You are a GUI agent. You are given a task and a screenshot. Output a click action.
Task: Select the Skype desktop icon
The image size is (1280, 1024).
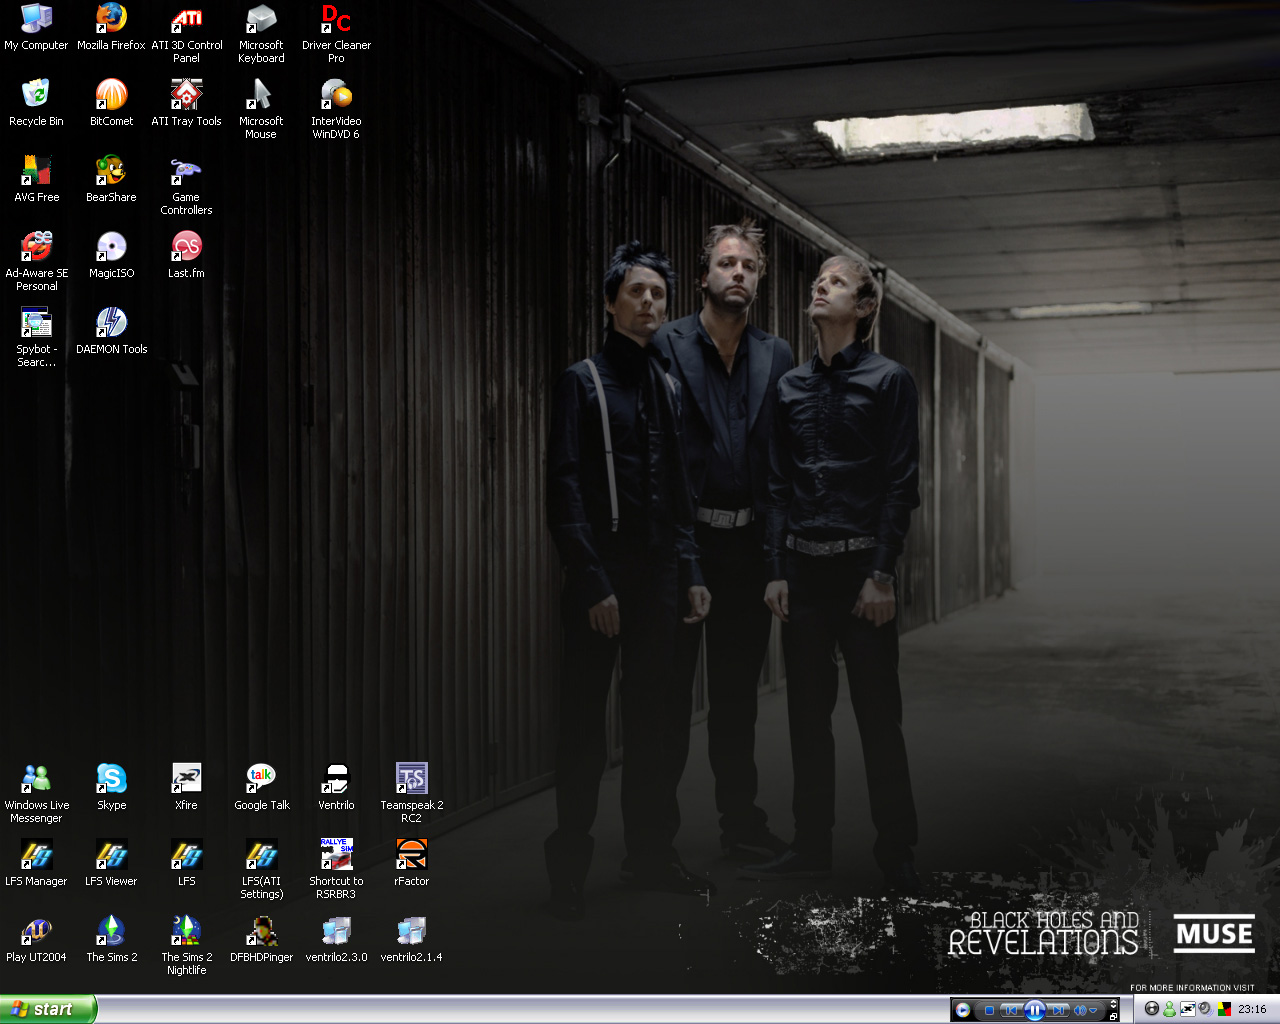(x=111, y=787)
